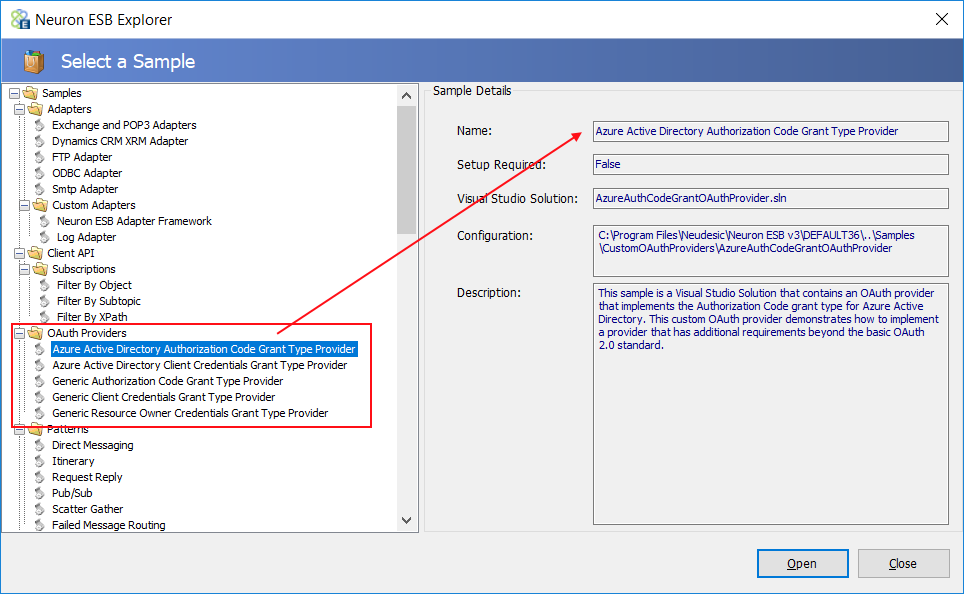Click the tree scrollbar down arrow

pos(406,520)
